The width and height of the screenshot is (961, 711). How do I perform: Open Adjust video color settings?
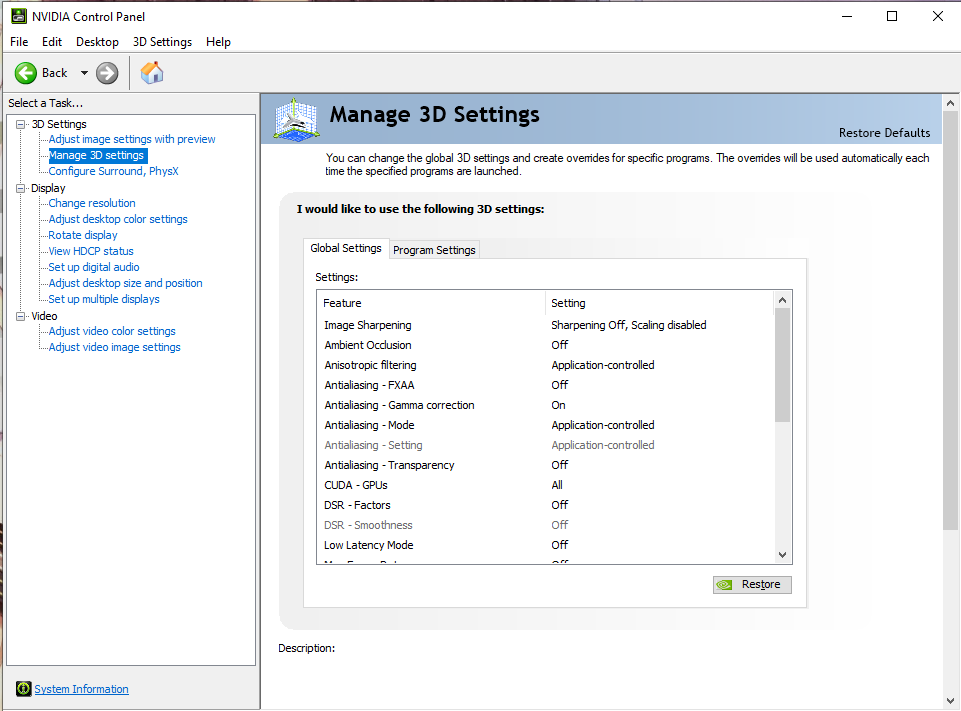pos(112,331)
